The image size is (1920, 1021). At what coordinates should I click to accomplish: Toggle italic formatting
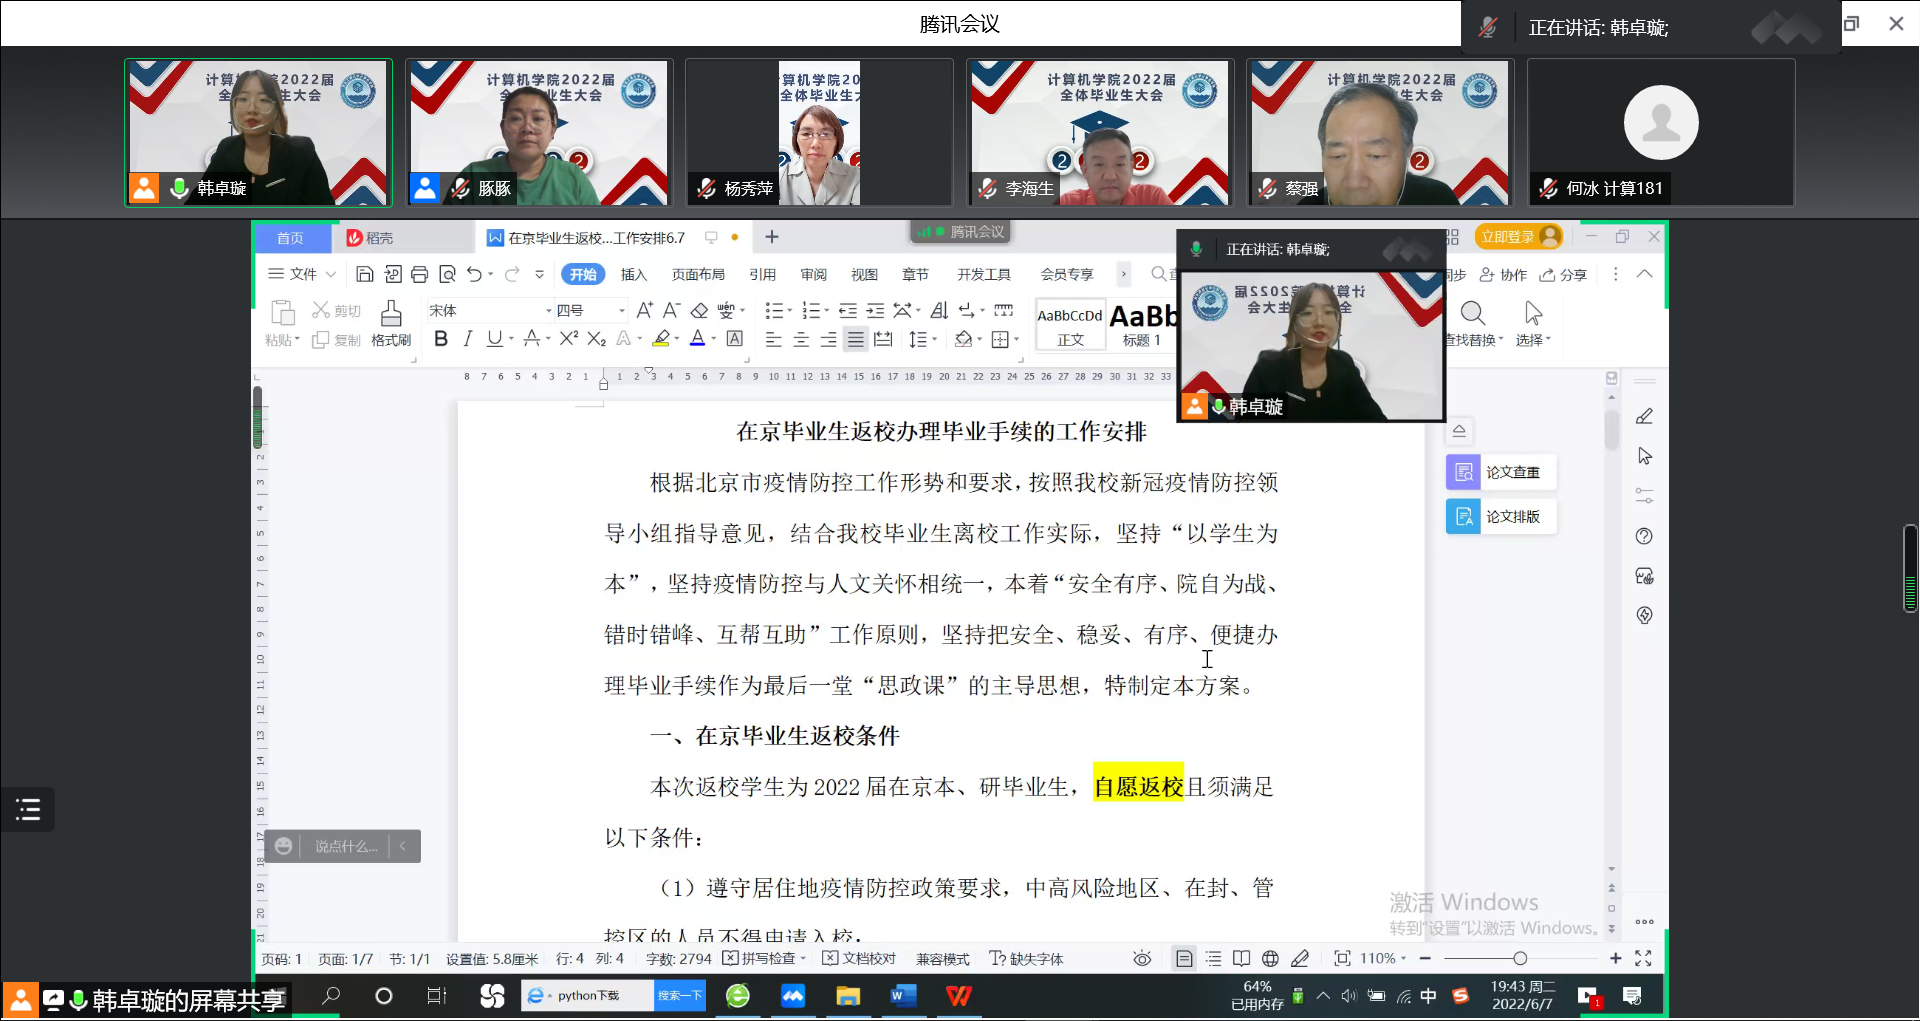(x=467, y=339)
